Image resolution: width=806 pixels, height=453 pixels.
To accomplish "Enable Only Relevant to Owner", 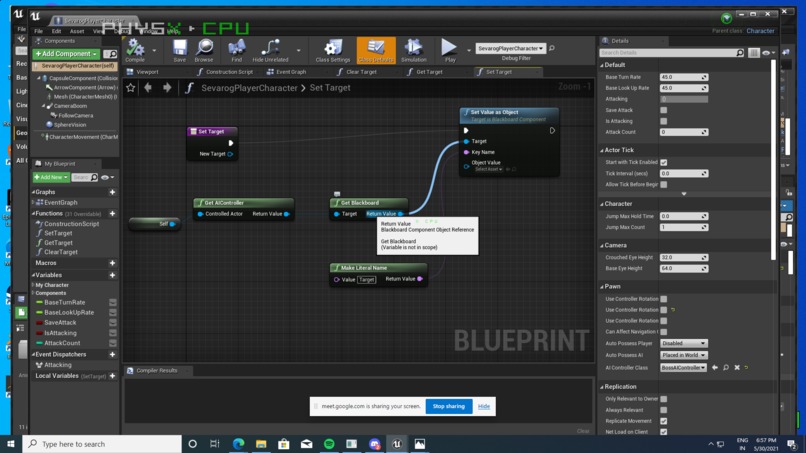I will pos(664,399).
